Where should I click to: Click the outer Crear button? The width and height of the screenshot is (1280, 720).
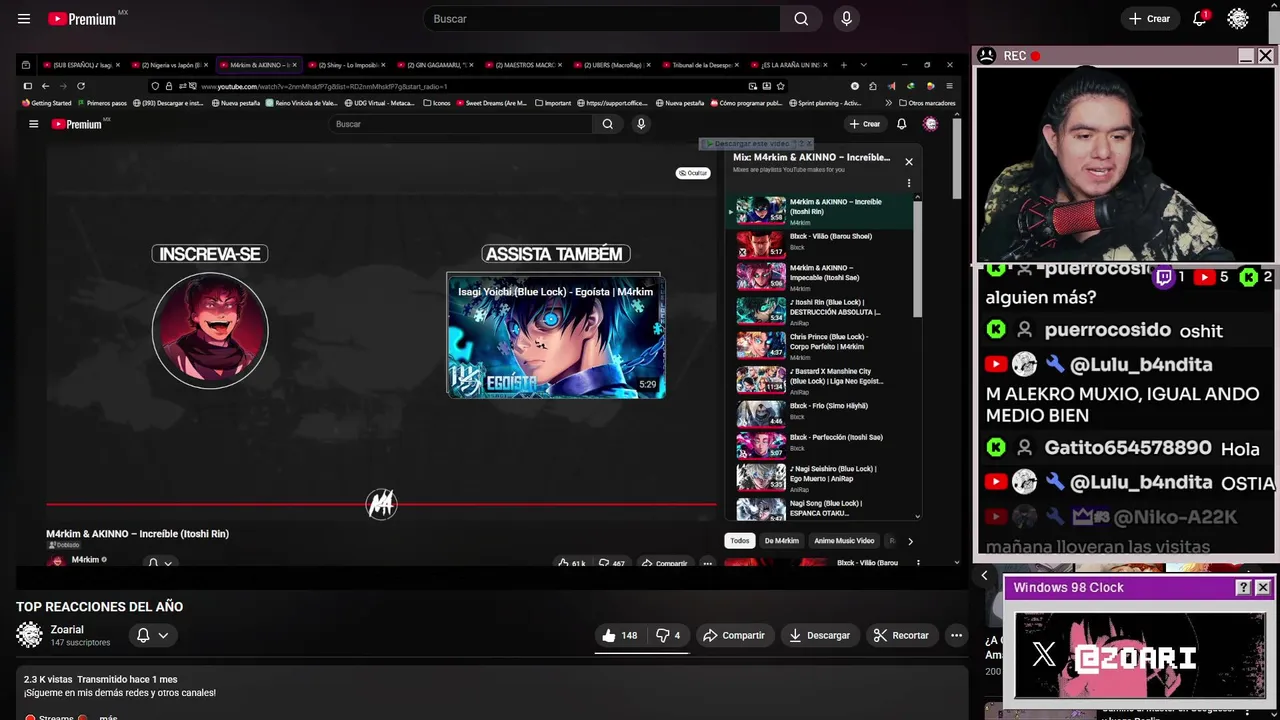point(1149,19)
